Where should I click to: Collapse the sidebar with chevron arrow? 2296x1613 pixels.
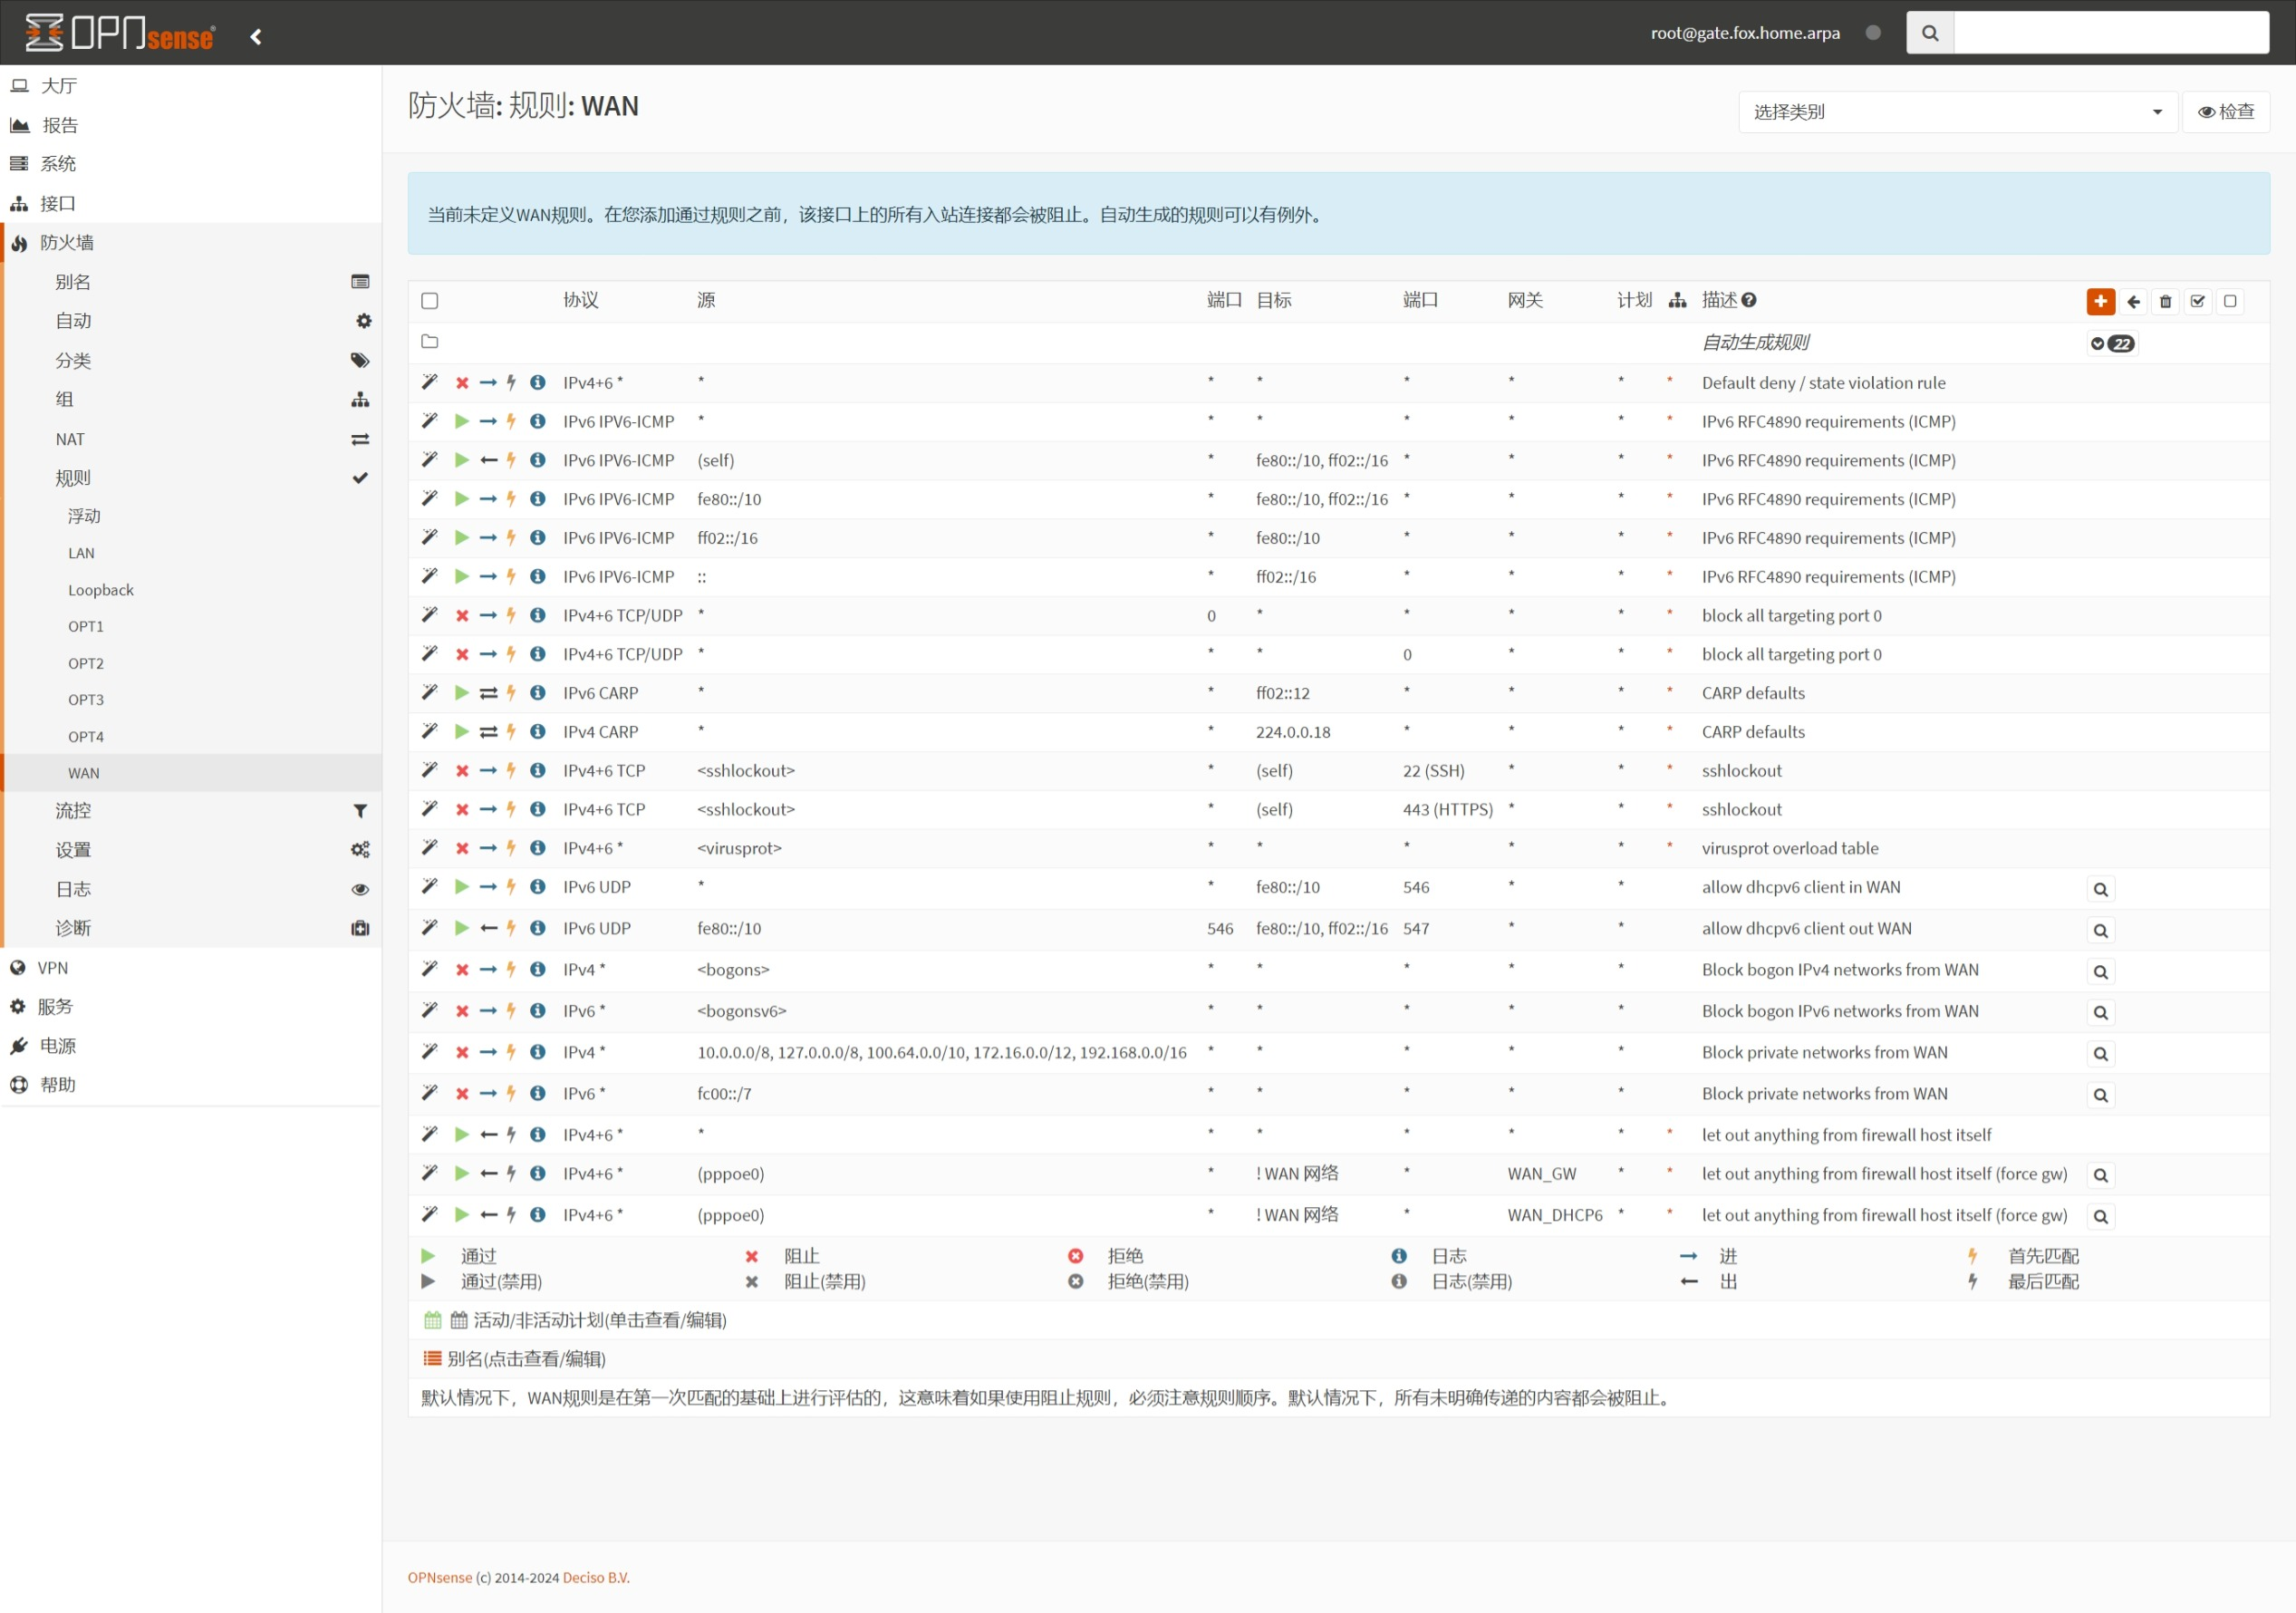tap(256, 37)
